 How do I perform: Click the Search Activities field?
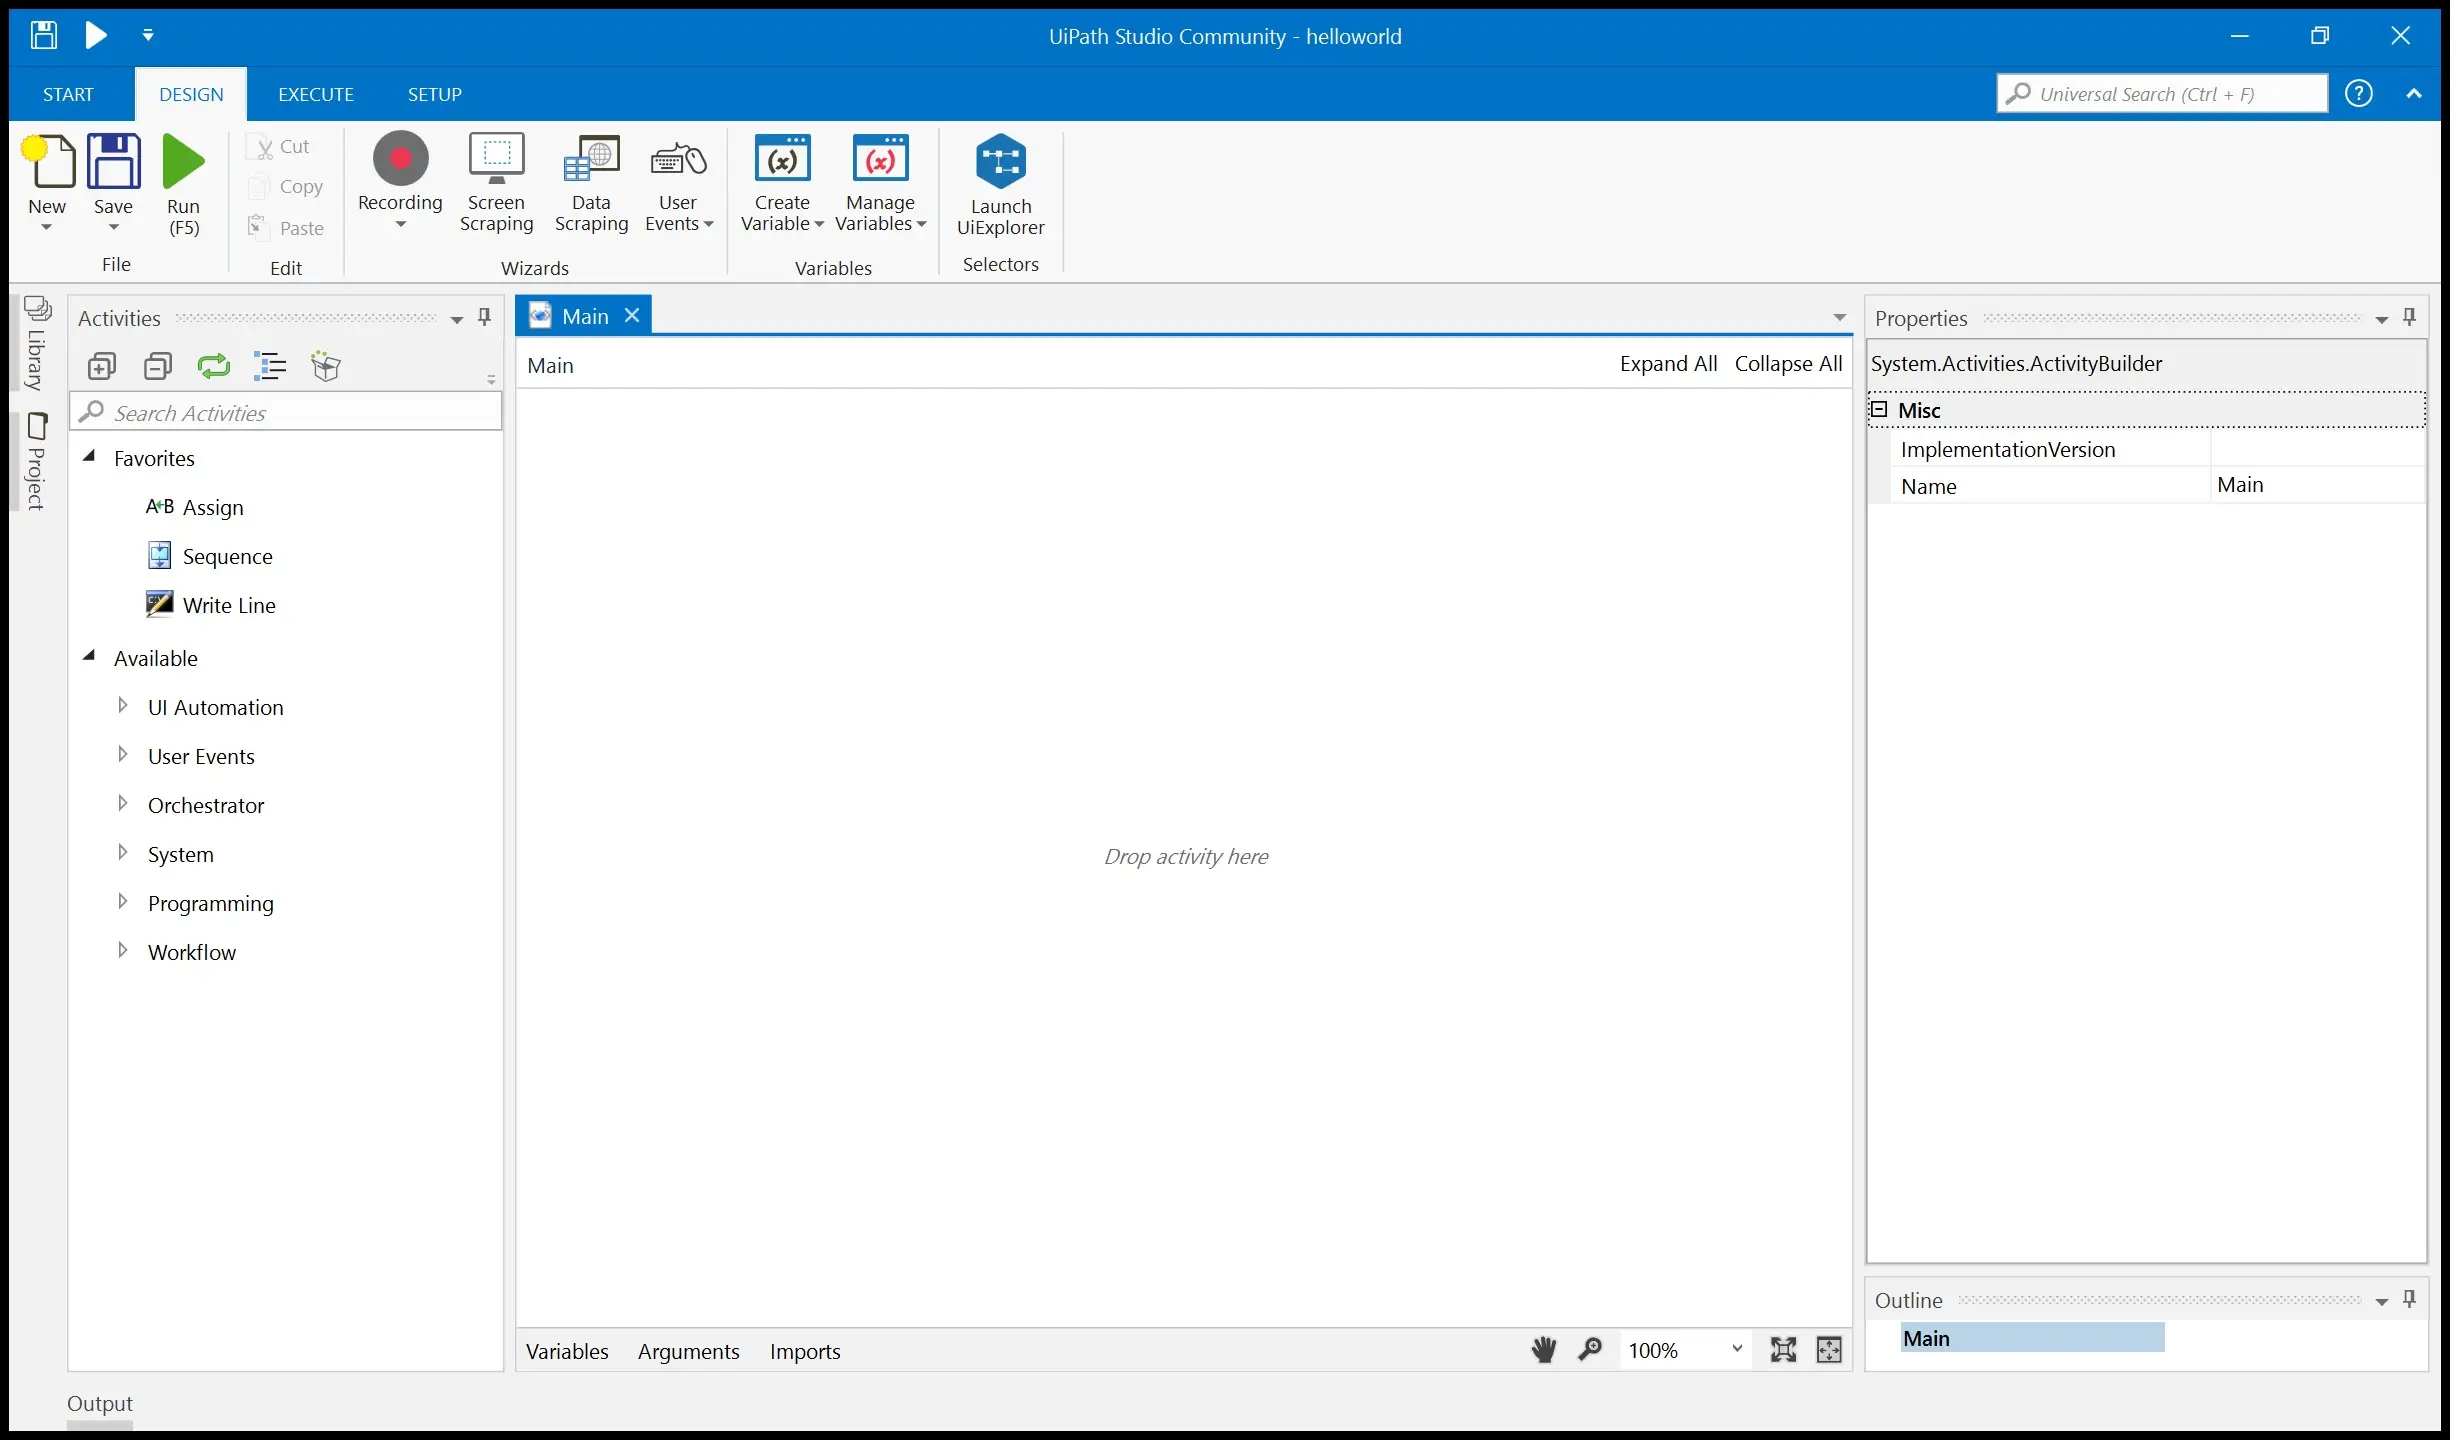pos(286,413)
